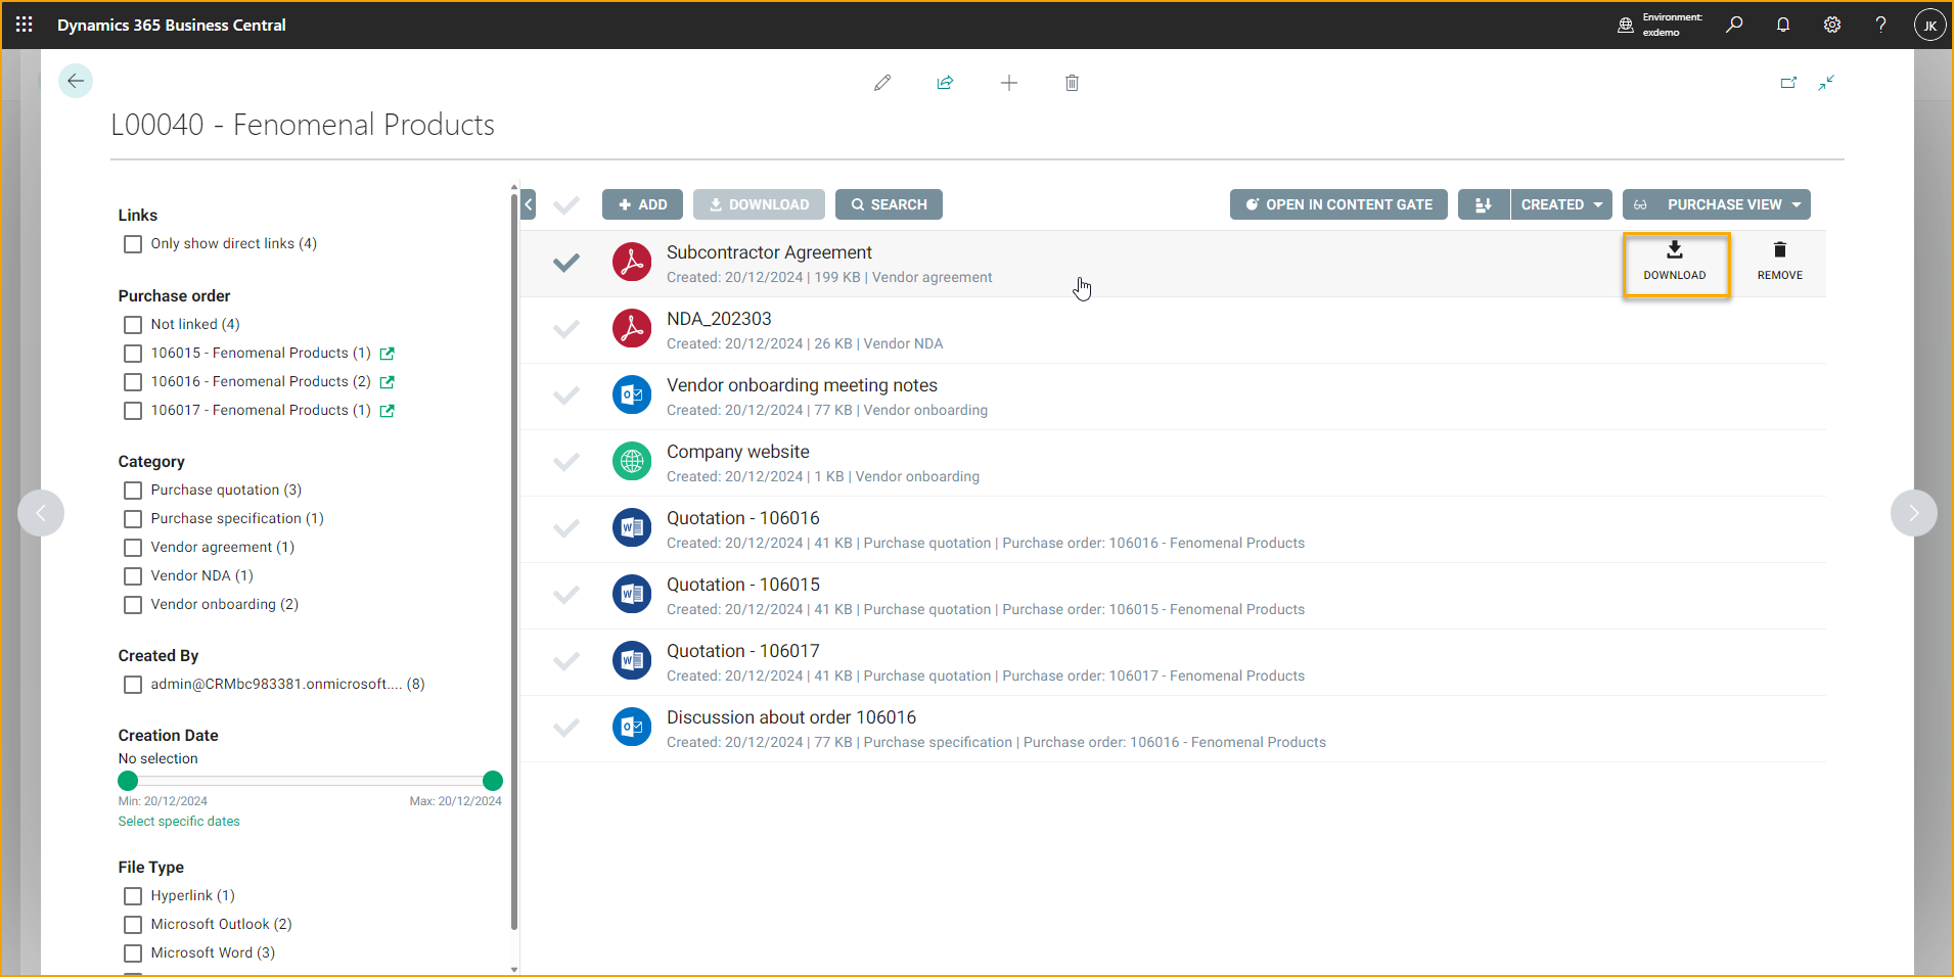Open the Created sort dropdown

(1560, 205)
